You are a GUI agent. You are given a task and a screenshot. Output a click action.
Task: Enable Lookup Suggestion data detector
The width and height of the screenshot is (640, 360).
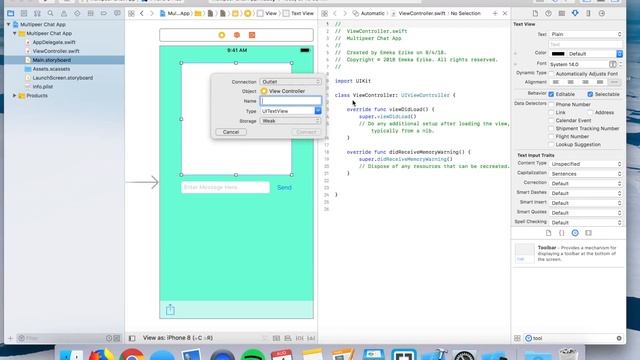[551, 144]
